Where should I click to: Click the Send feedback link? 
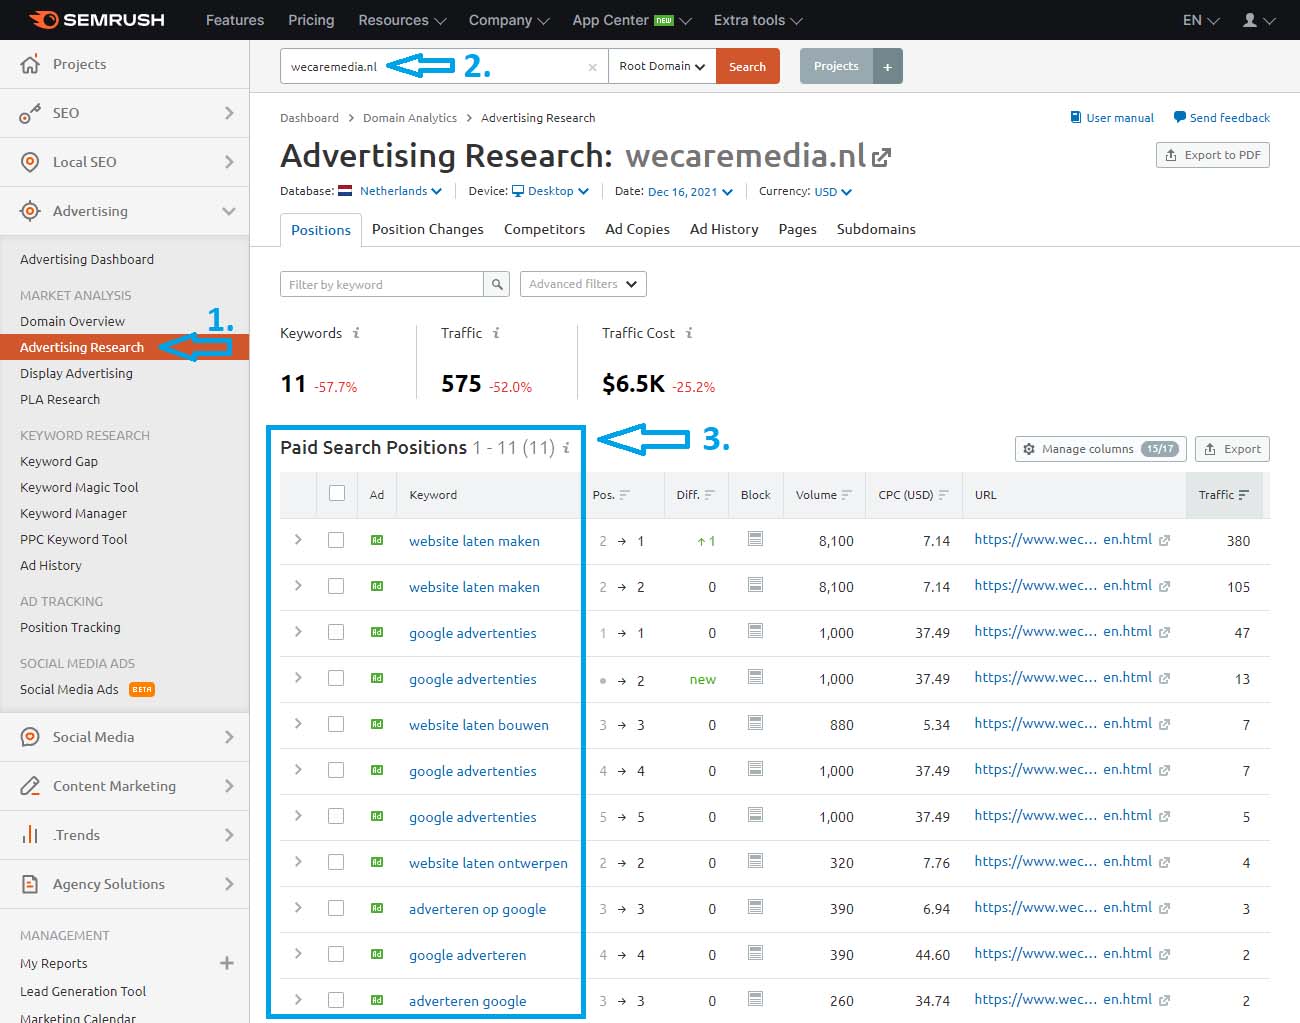click(1221, 118)
